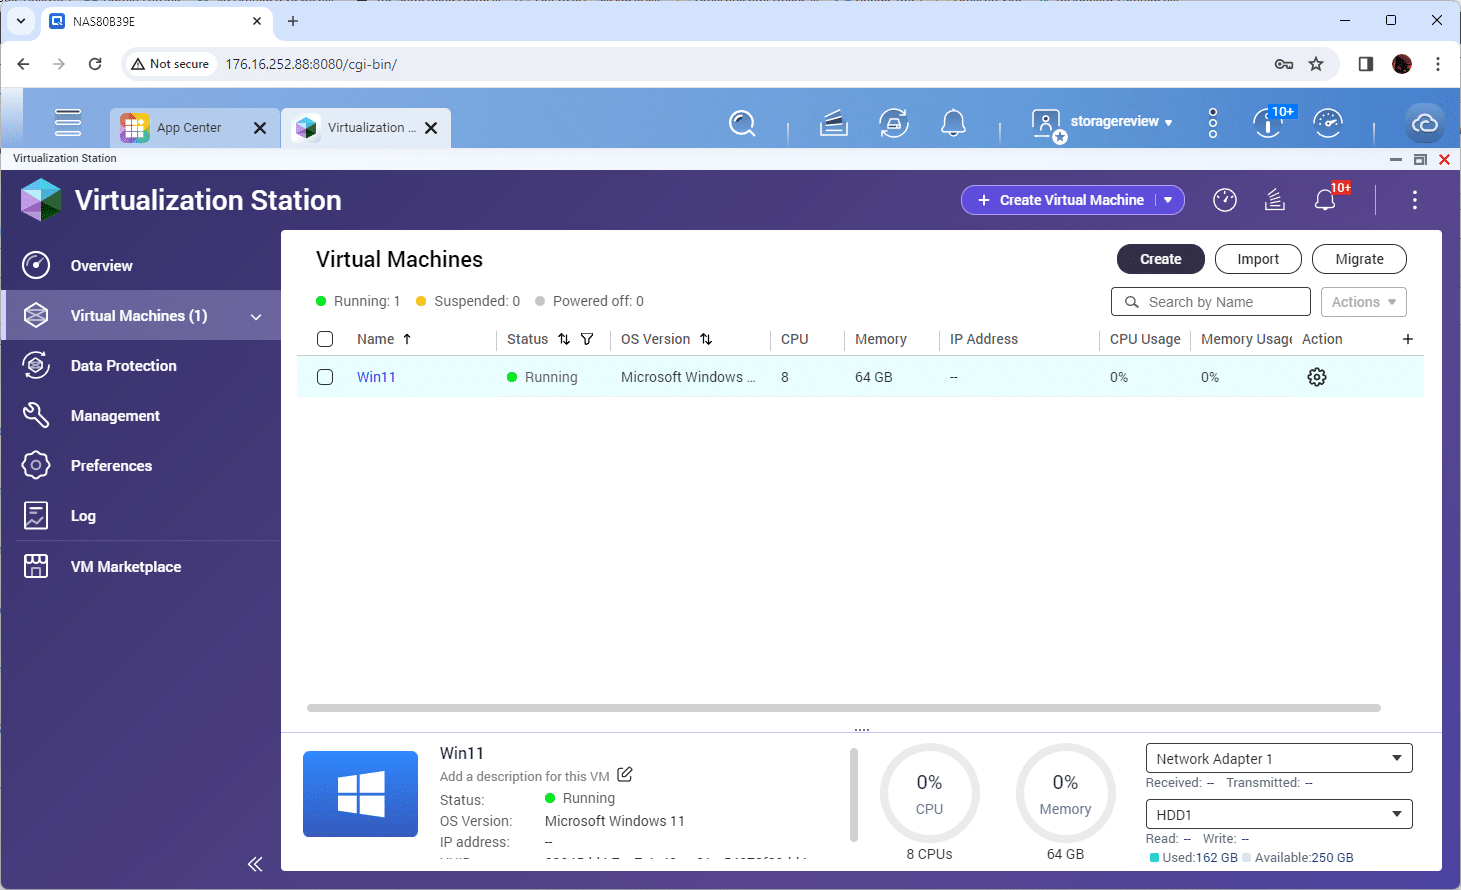1461x890 pixels.
Task: Click the Win11 row action gear icon
Action: [x=1317, y=377]
